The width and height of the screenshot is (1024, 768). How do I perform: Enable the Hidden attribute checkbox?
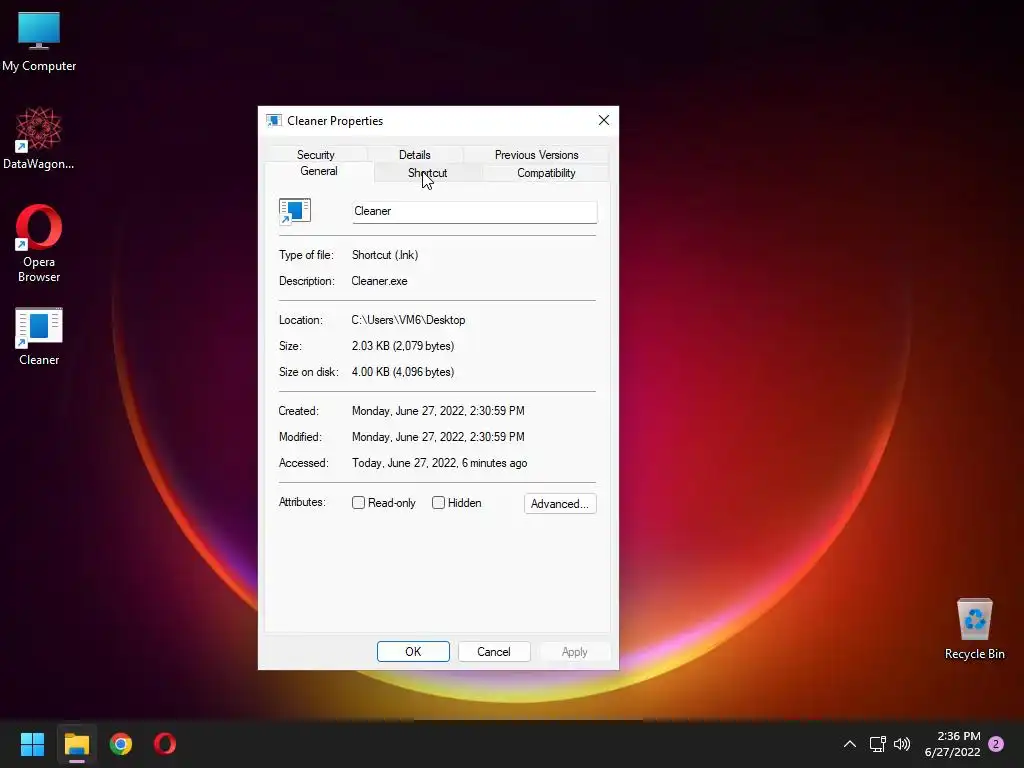[x=438, y=503]
